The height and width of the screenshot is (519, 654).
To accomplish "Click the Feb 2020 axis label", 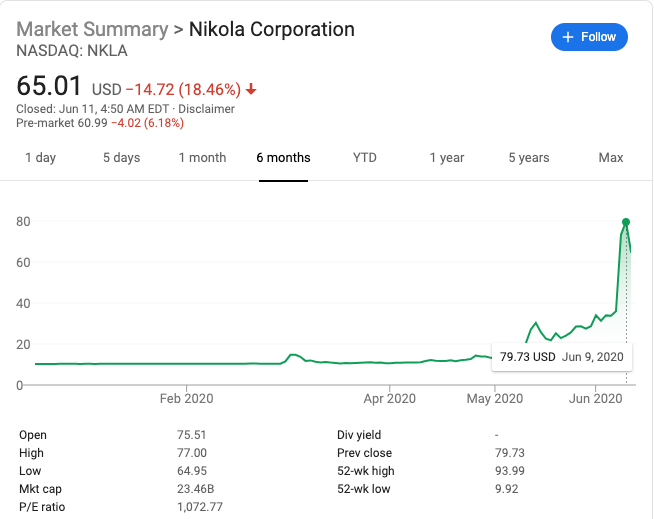I will [x=186, y=398].
